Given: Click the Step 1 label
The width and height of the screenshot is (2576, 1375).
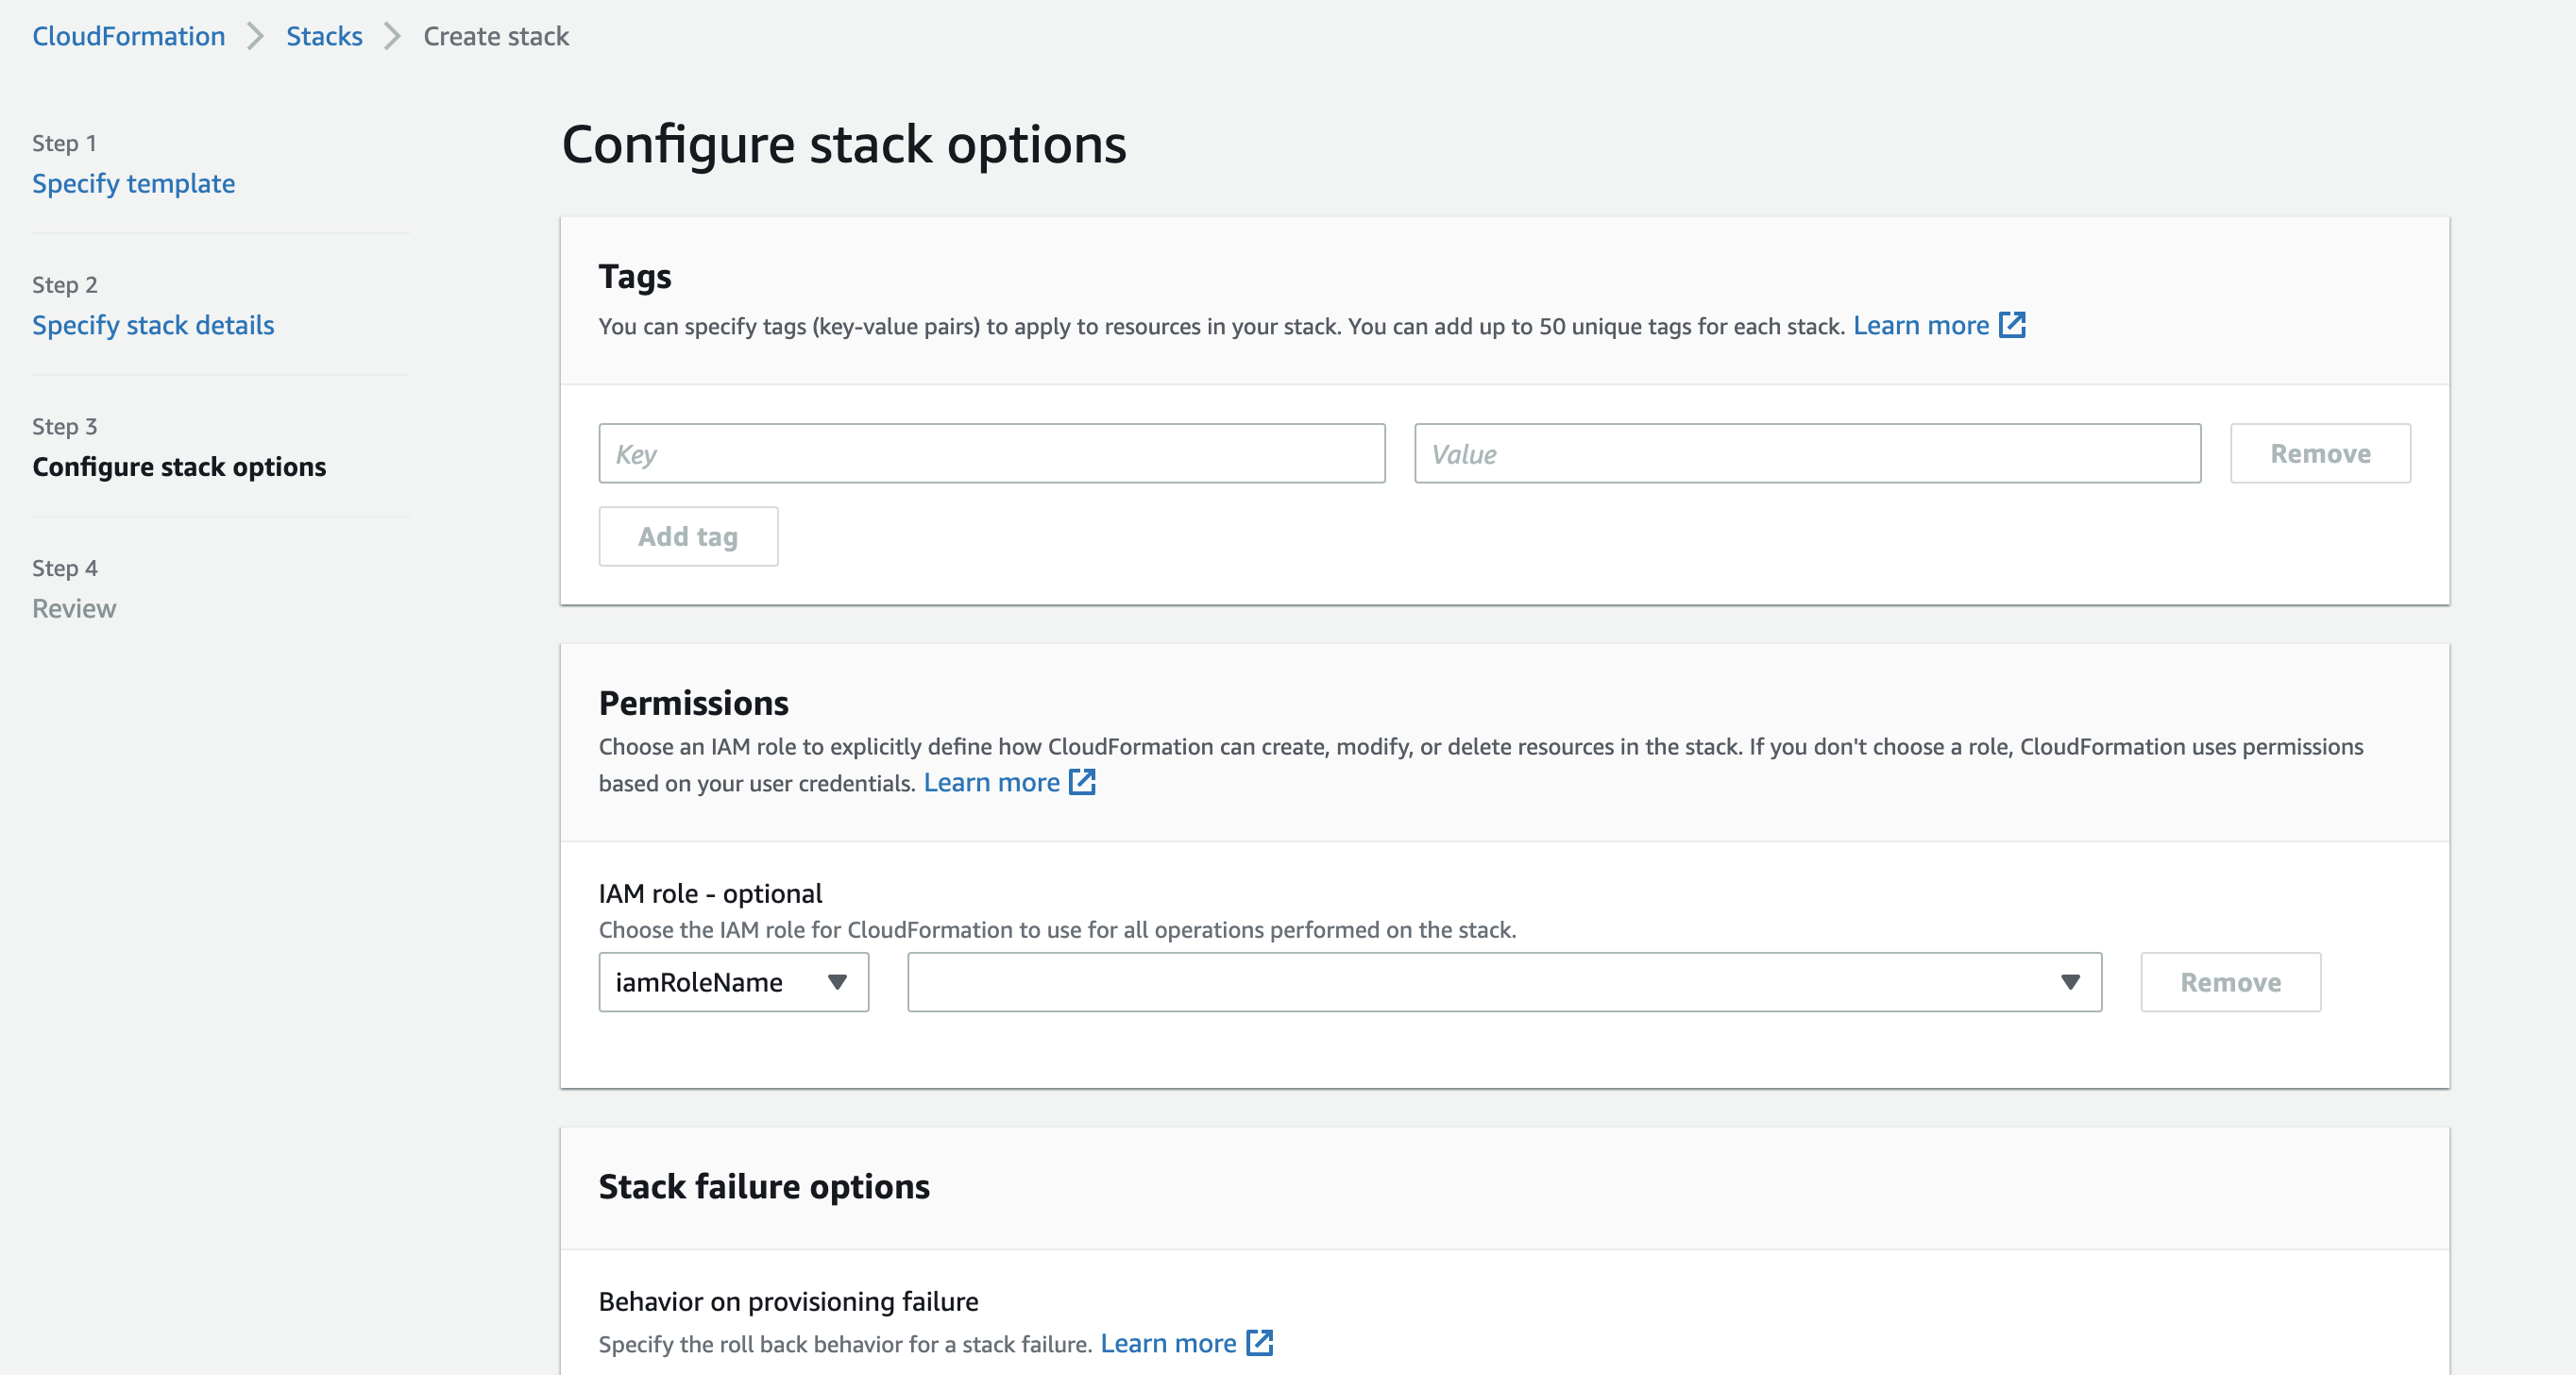Looking at the screenshot, I should coord(64,143).
